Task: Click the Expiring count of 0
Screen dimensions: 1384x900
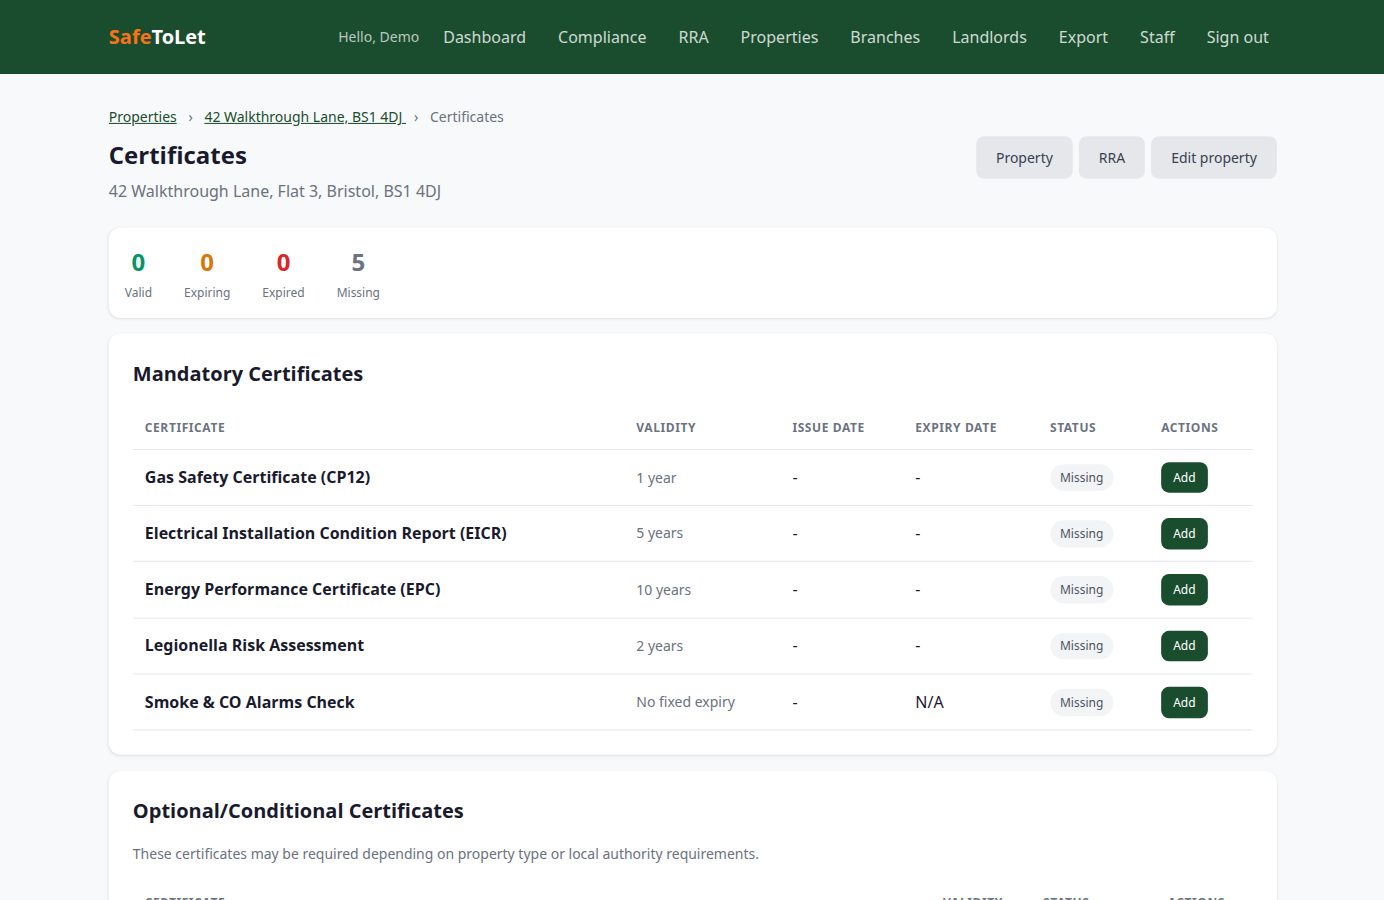Action: click(x=207, y=263)
